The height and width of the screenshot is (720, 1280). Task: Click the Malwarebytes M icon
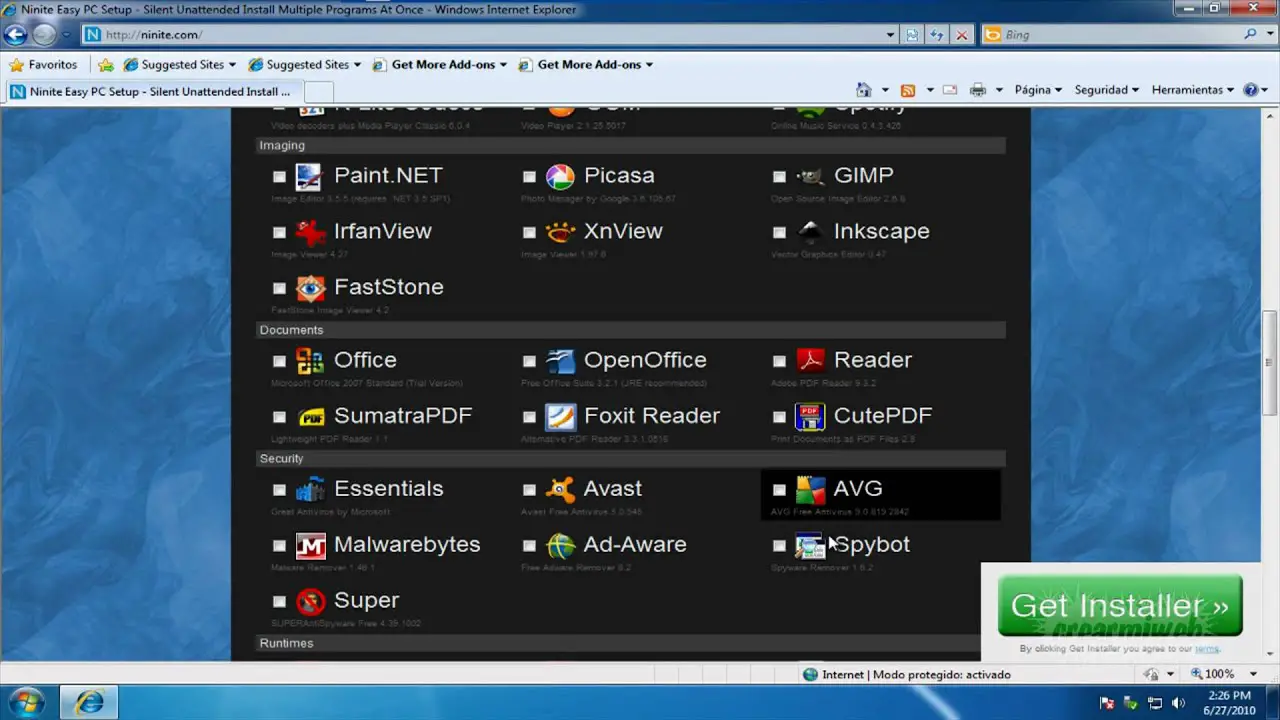pos(309,546)
